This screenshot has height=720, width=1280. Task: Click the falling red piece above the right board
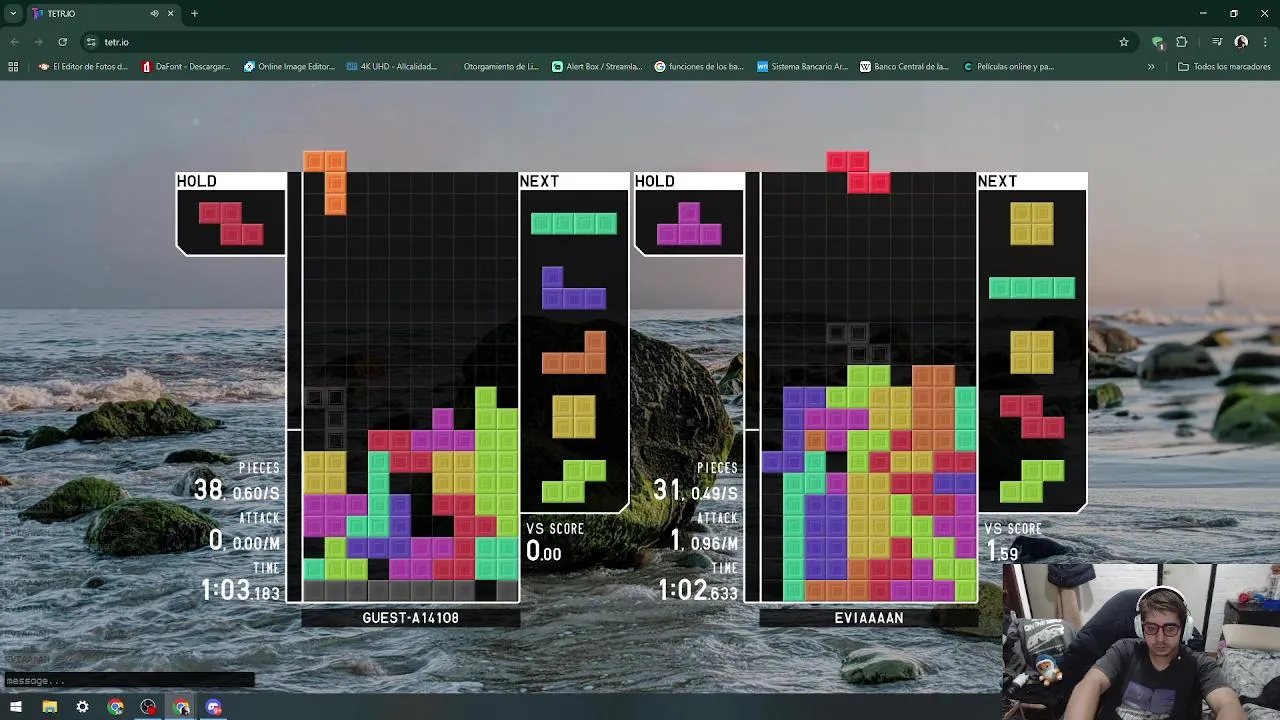click(858, 171)
